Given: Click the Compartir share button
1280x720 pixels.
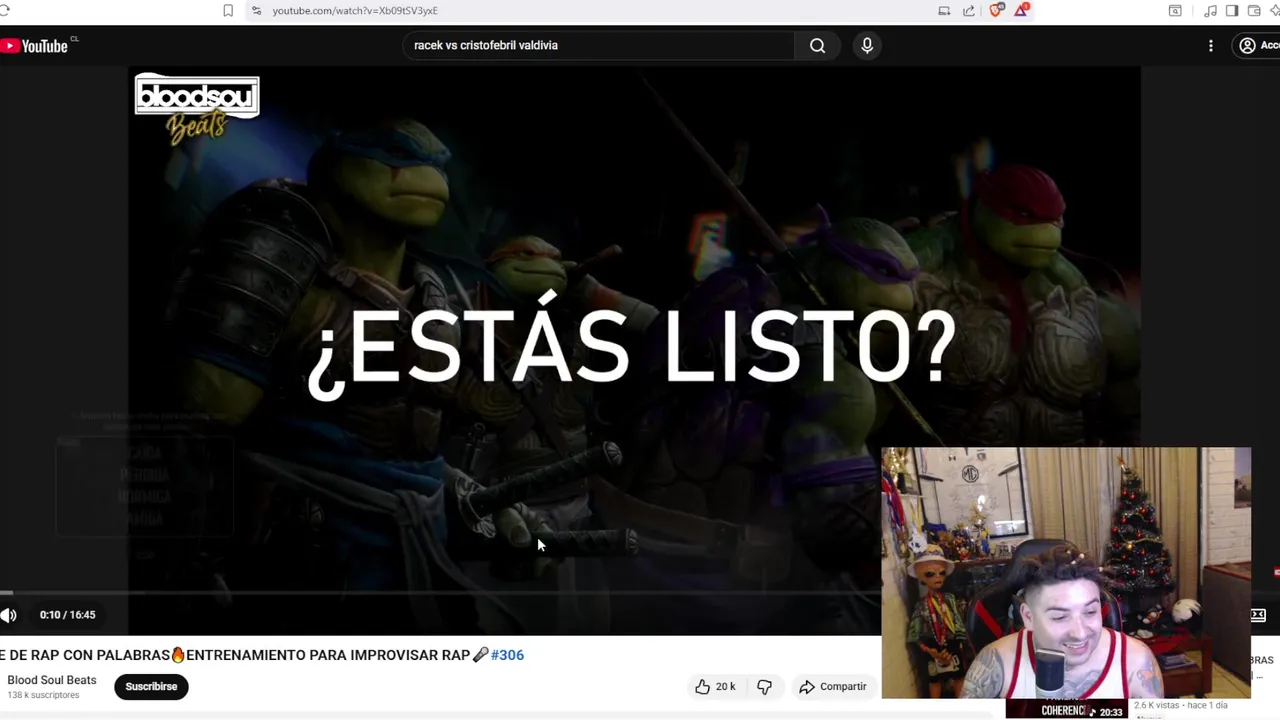Looking at the screenshot, I should 833,686.
